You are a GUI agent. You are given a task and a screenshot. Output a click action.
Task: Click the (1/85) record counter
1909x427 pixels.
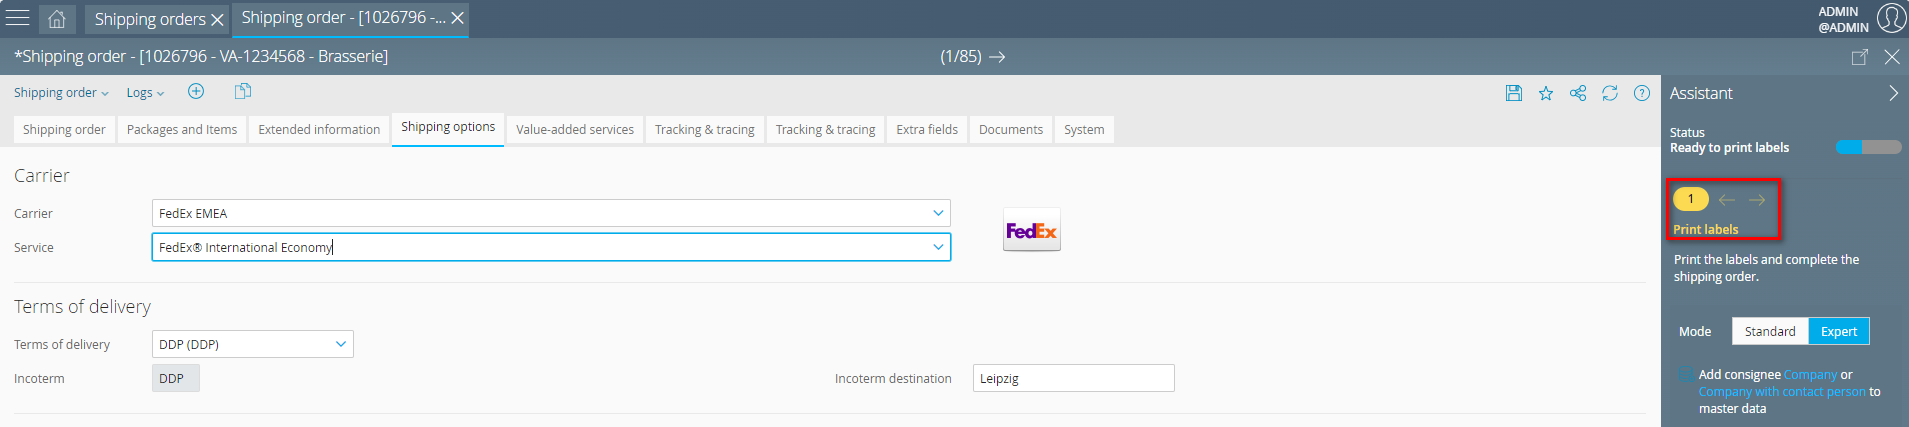click(960, 57)
